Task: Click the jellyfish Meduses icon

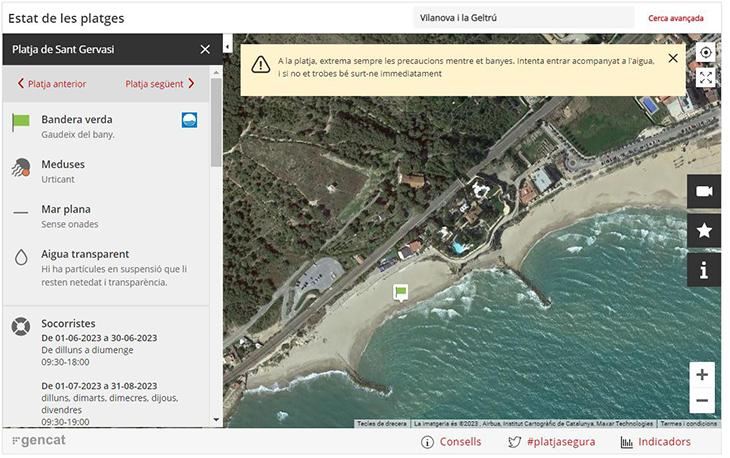Action: click(21, 168)
